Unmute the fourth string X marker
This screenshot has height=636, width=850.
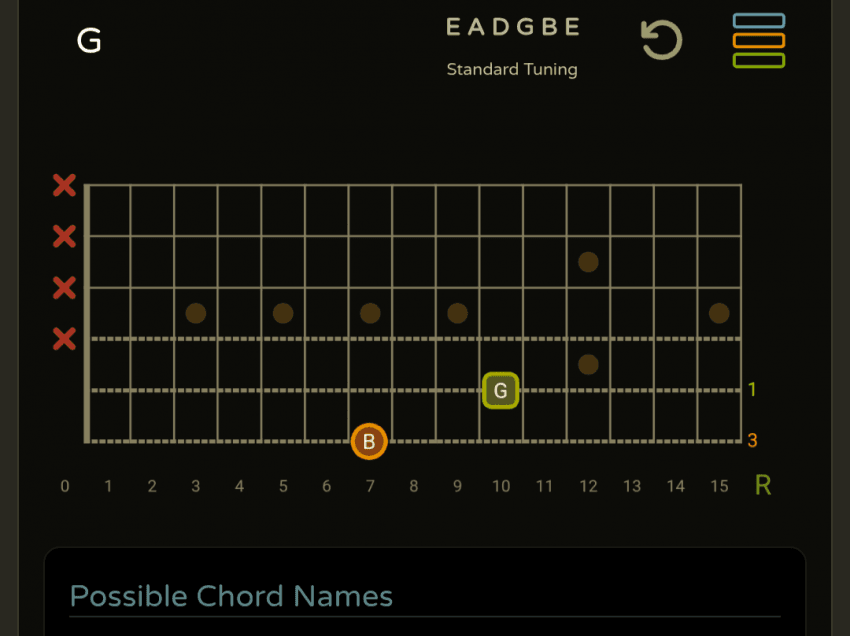click(x=64, y=339)
